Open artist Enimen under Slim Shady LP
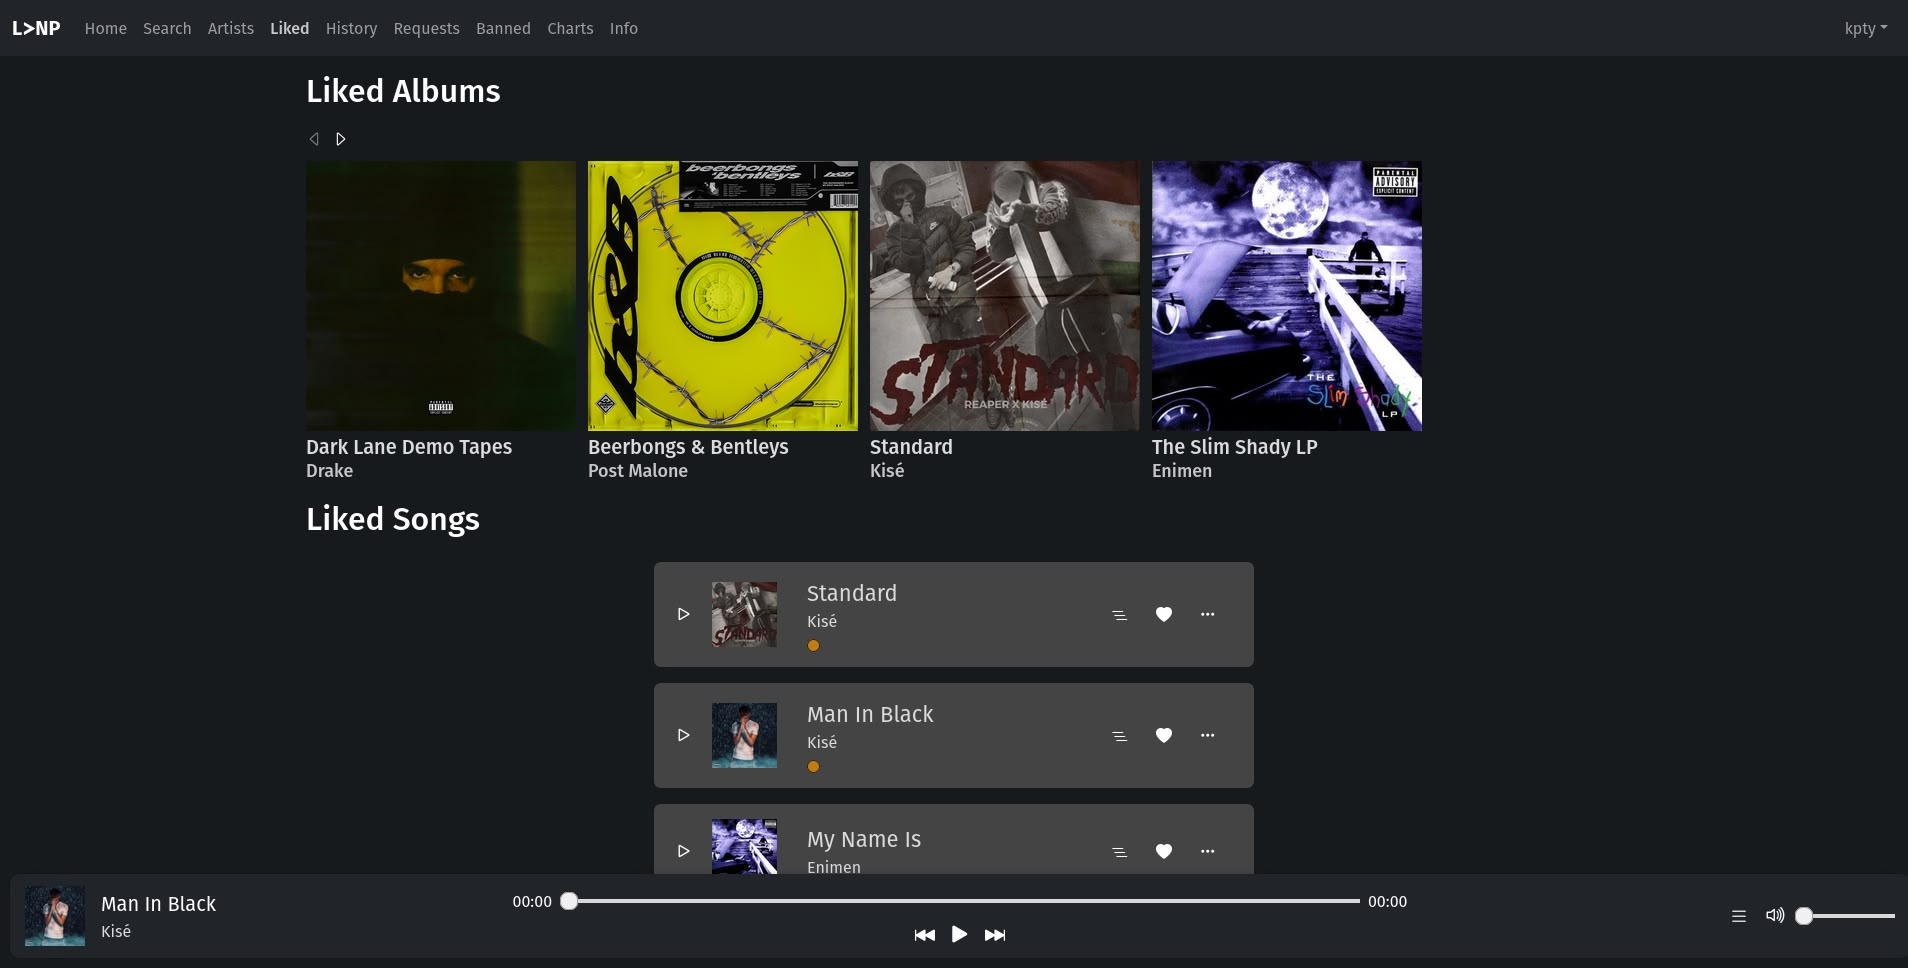 (1182, 471)
